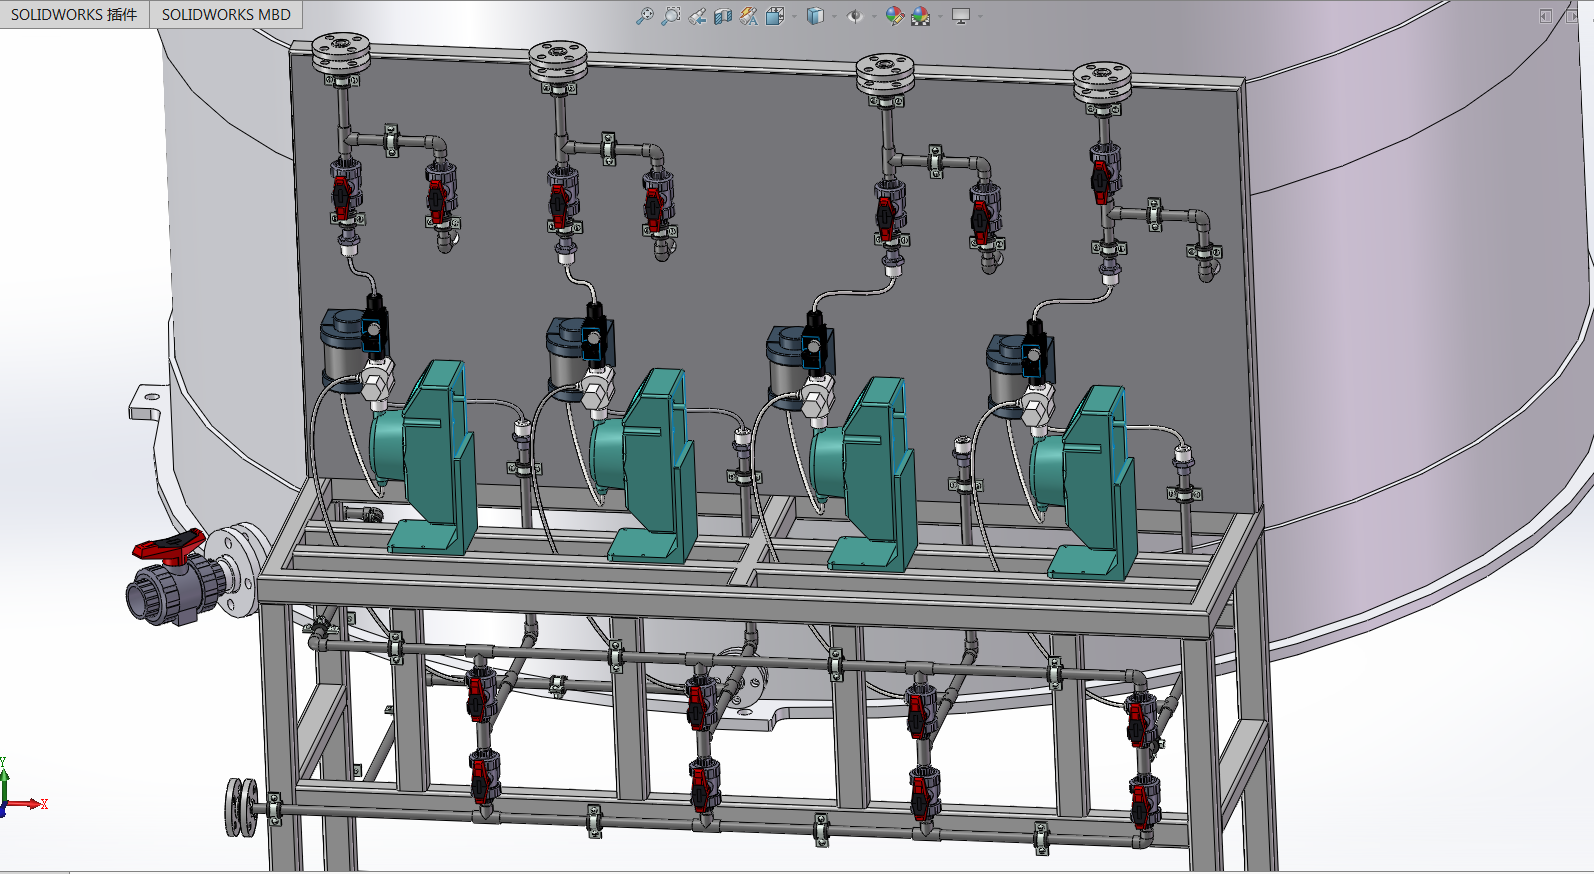
Task: Click the Hide/Show Items eye icon
Action: click(855, 16)
